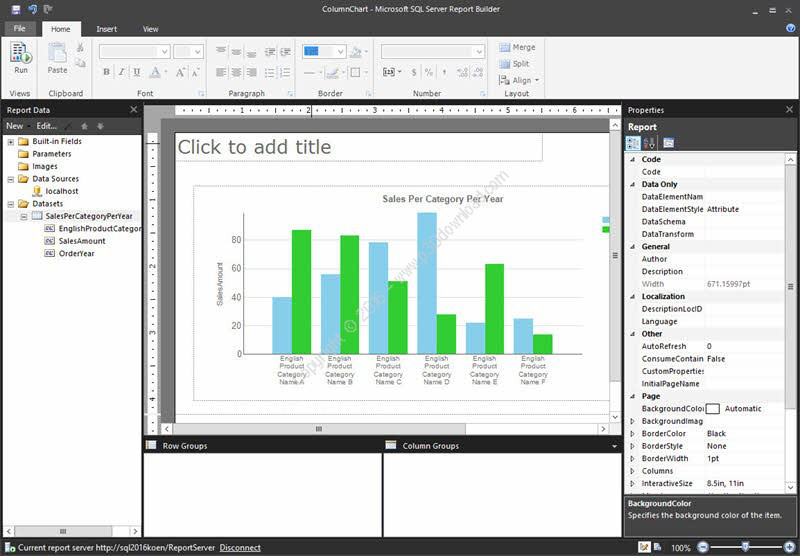Collapse the Datasets tree node

(11, 204)
